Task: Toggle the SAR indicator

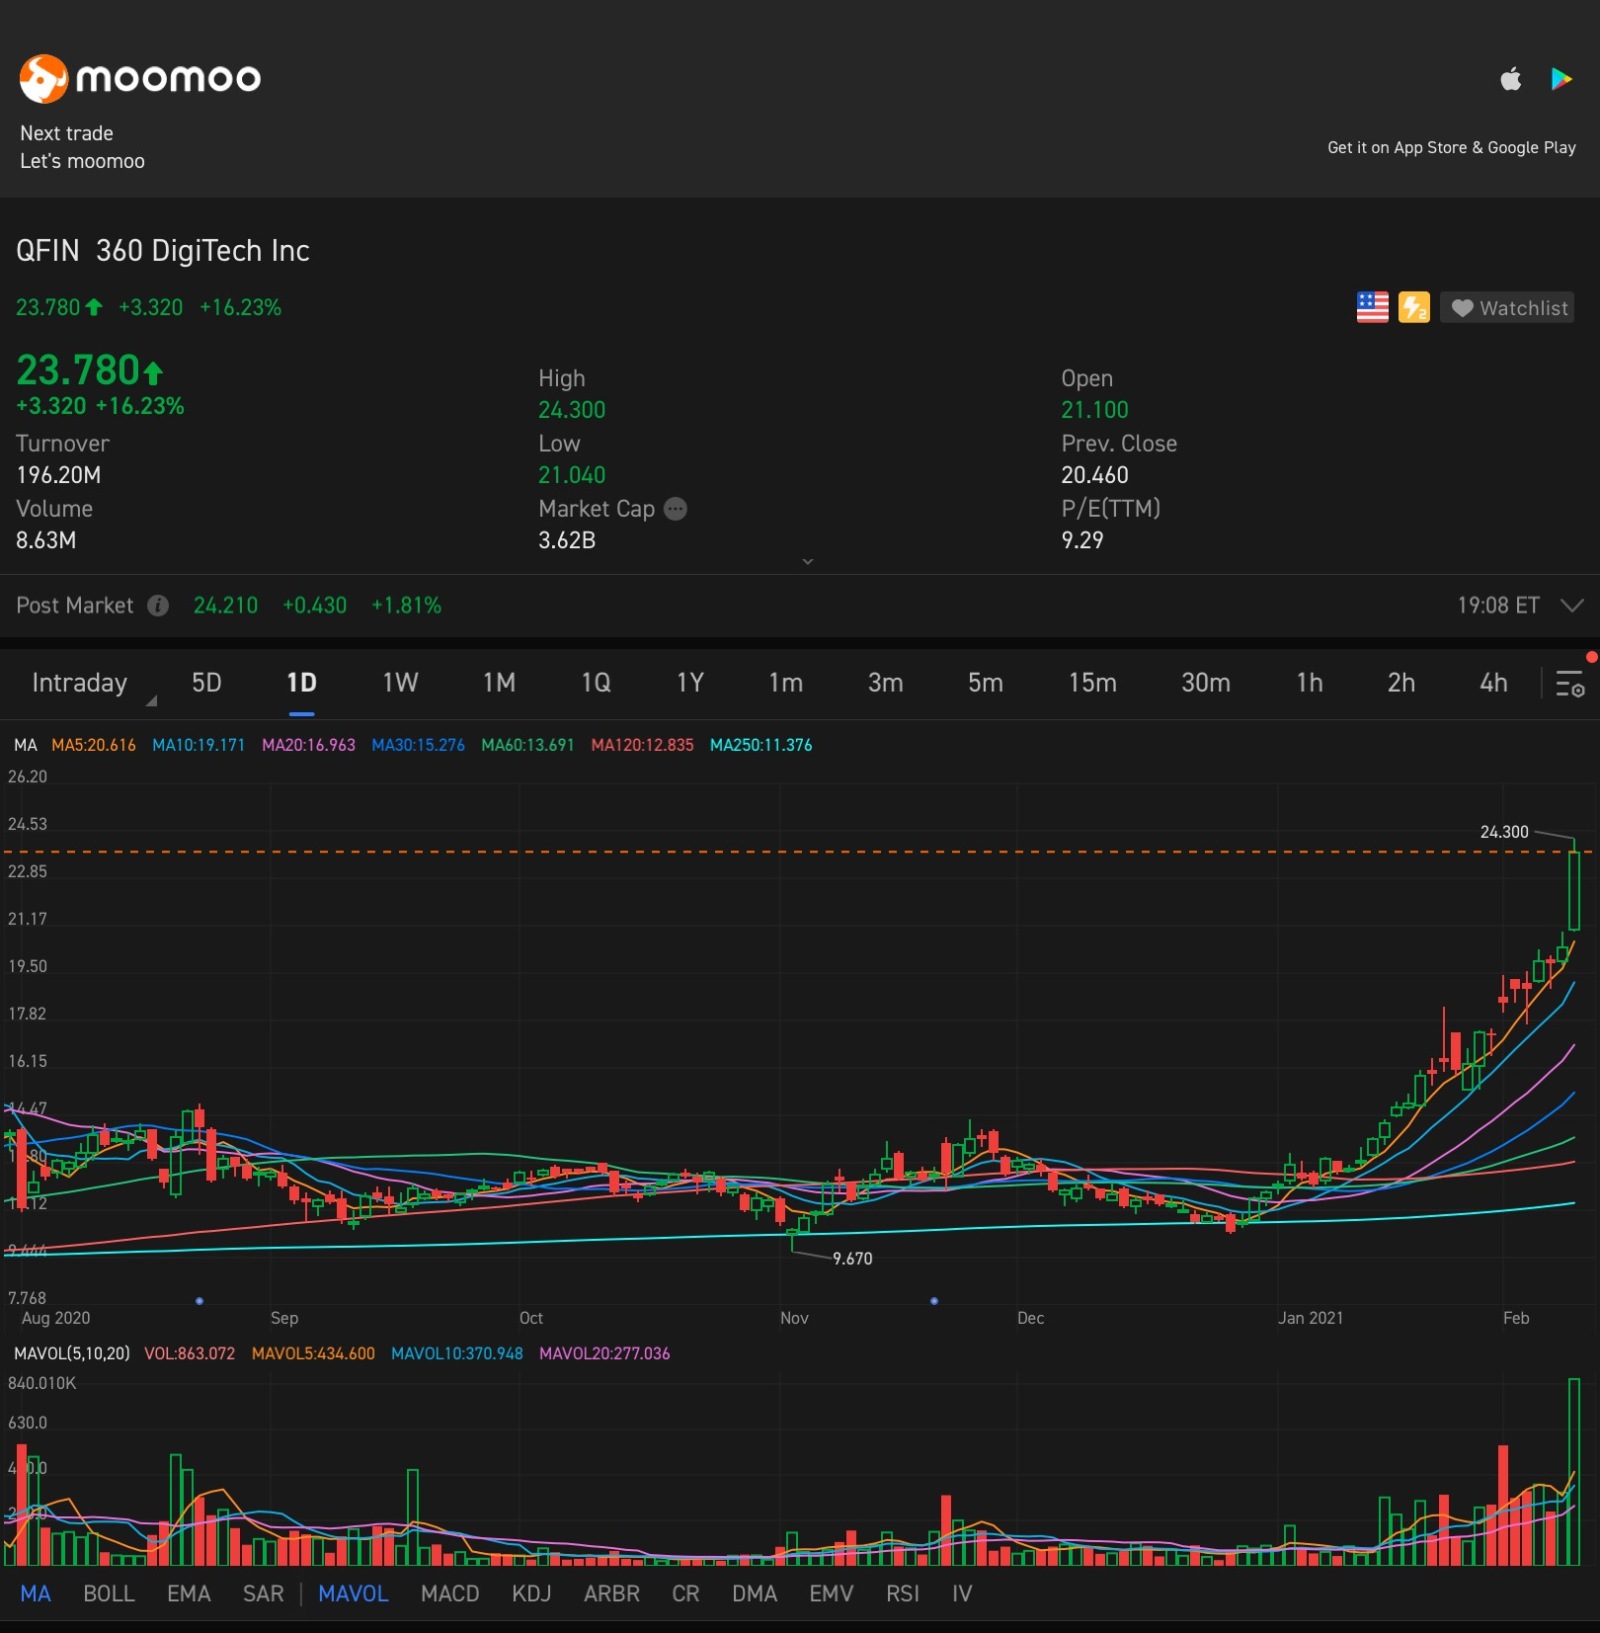Action: 263,1593
